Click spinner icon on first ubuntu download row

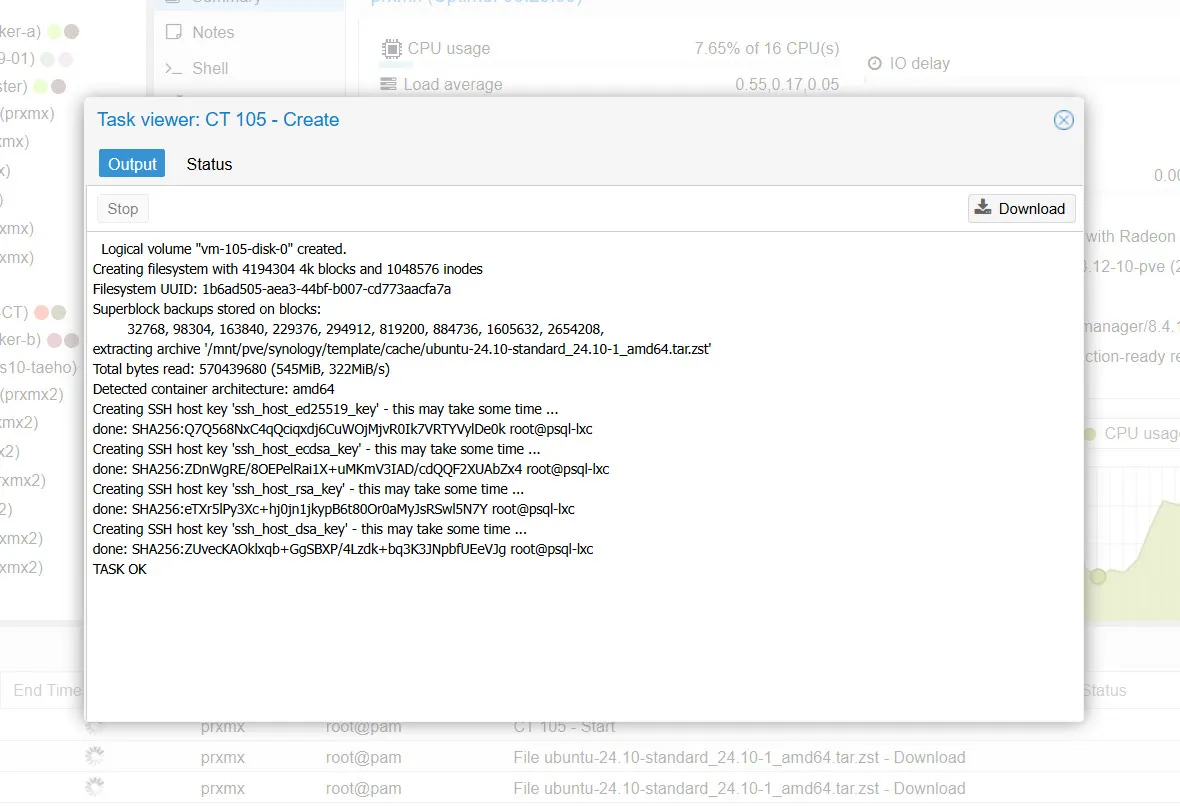(95, 758)
